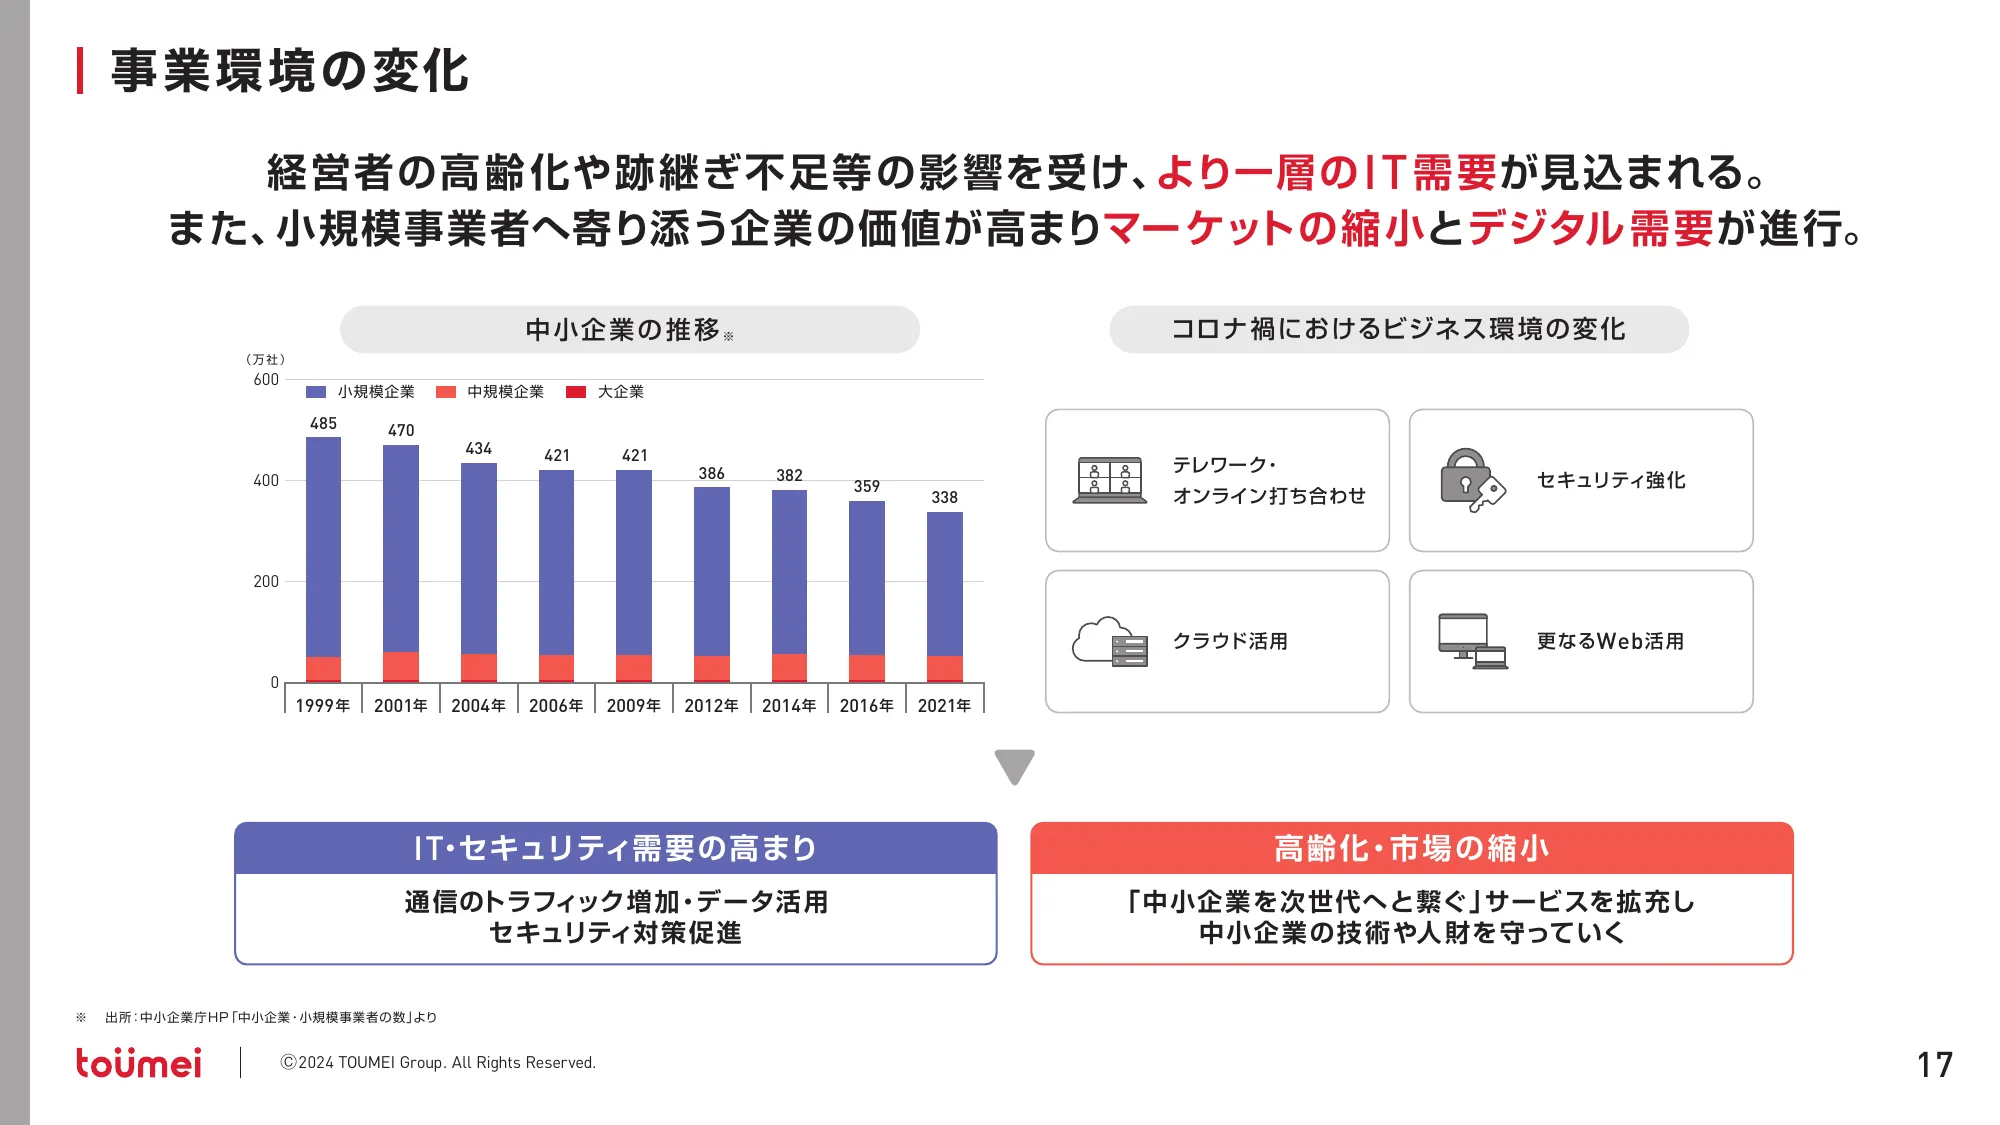Click the 2014年 axis label

(790, 705)
